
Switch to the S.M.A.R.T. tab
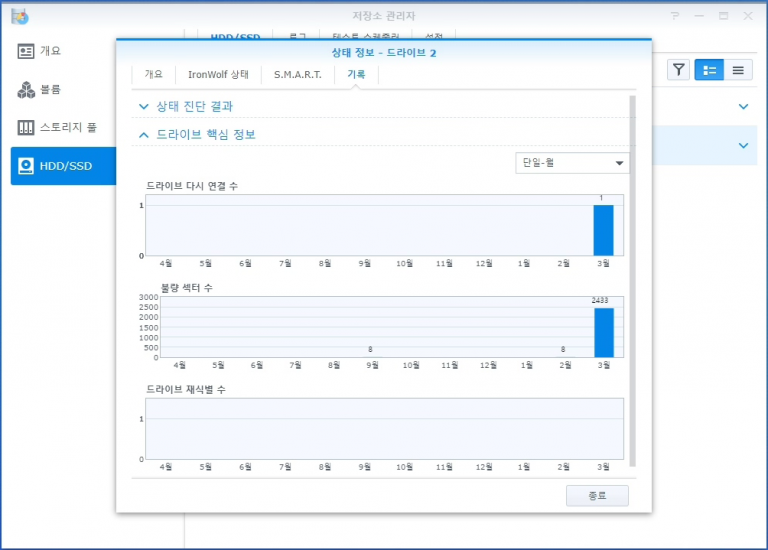[x=297, y=74]
